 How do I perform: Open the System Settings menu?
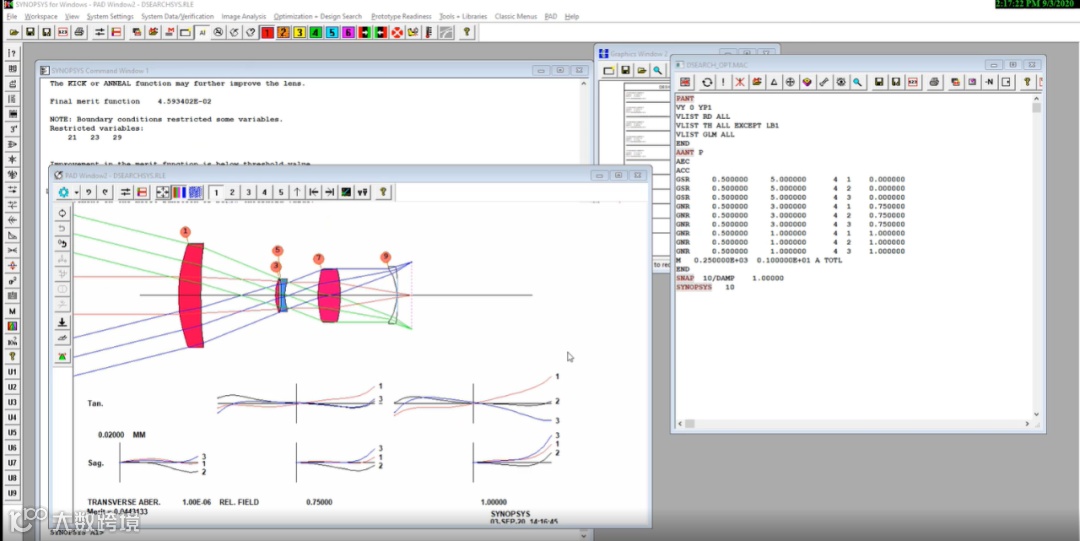tap(110, 16)
